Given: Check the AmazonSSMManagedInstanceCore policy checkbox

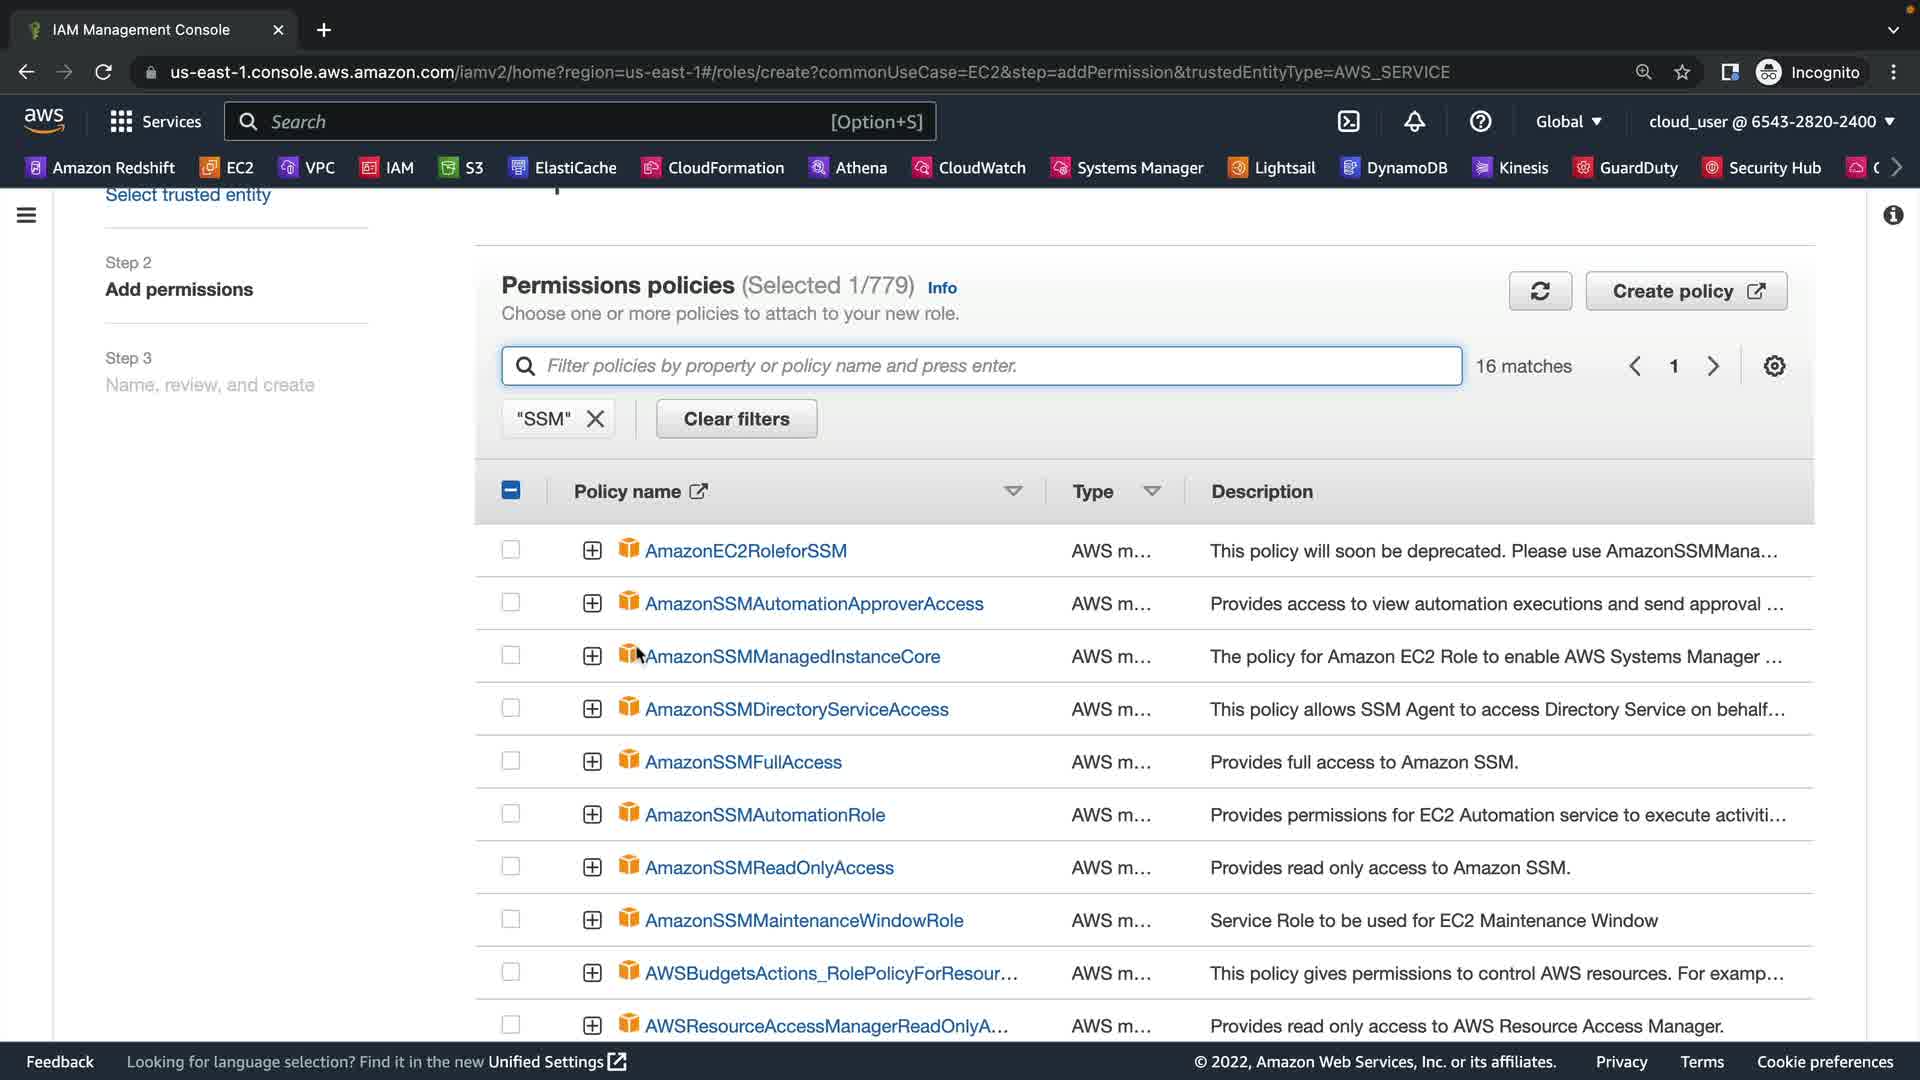Looking at the screenshot, I should [x=511, y=655].
